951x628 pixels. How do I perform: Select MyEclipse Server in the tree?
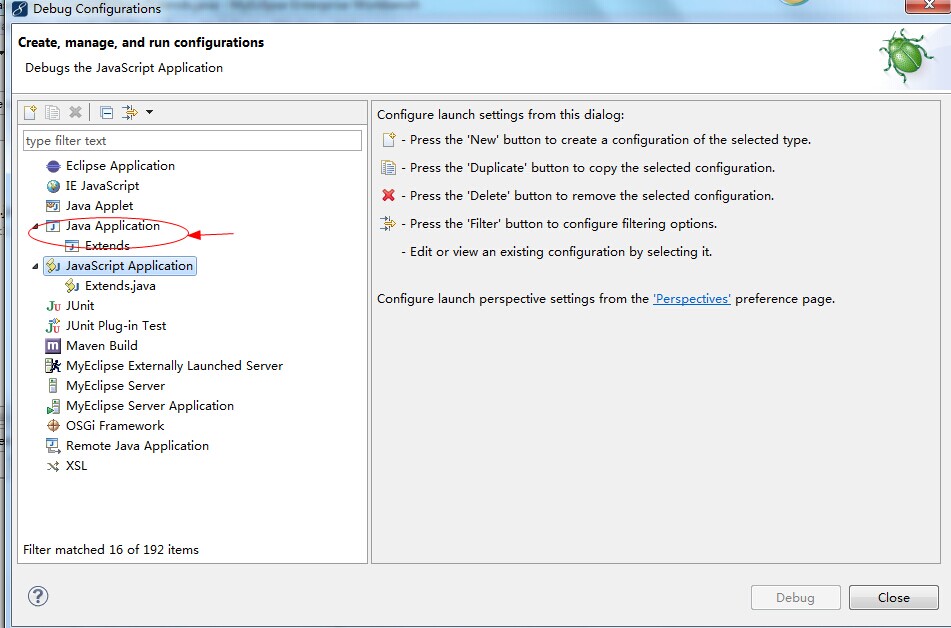tap(115, 386)
